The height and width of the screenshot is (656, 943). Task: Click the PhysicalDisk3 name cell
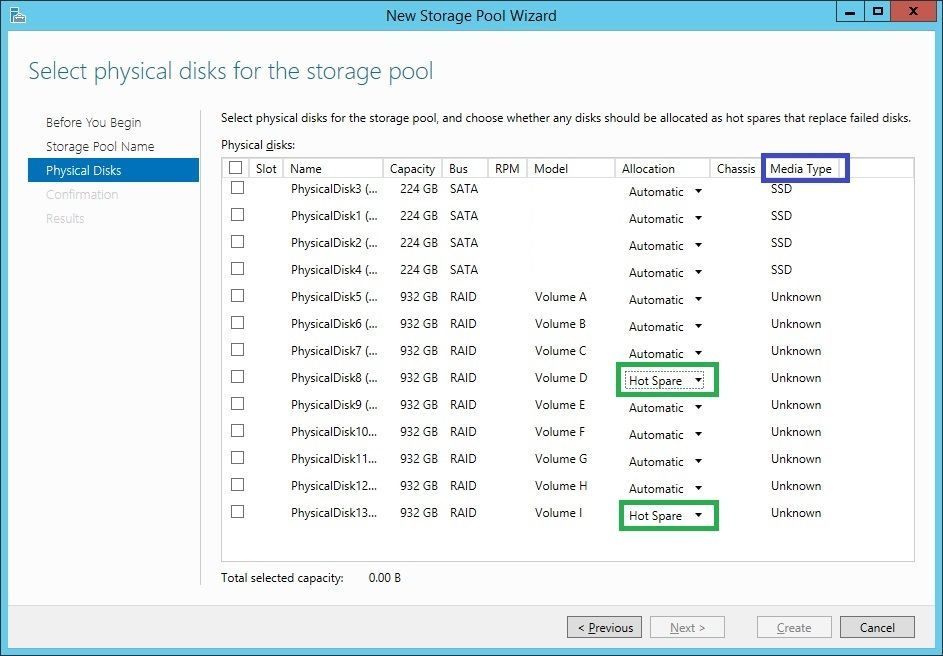coord(334,189)
